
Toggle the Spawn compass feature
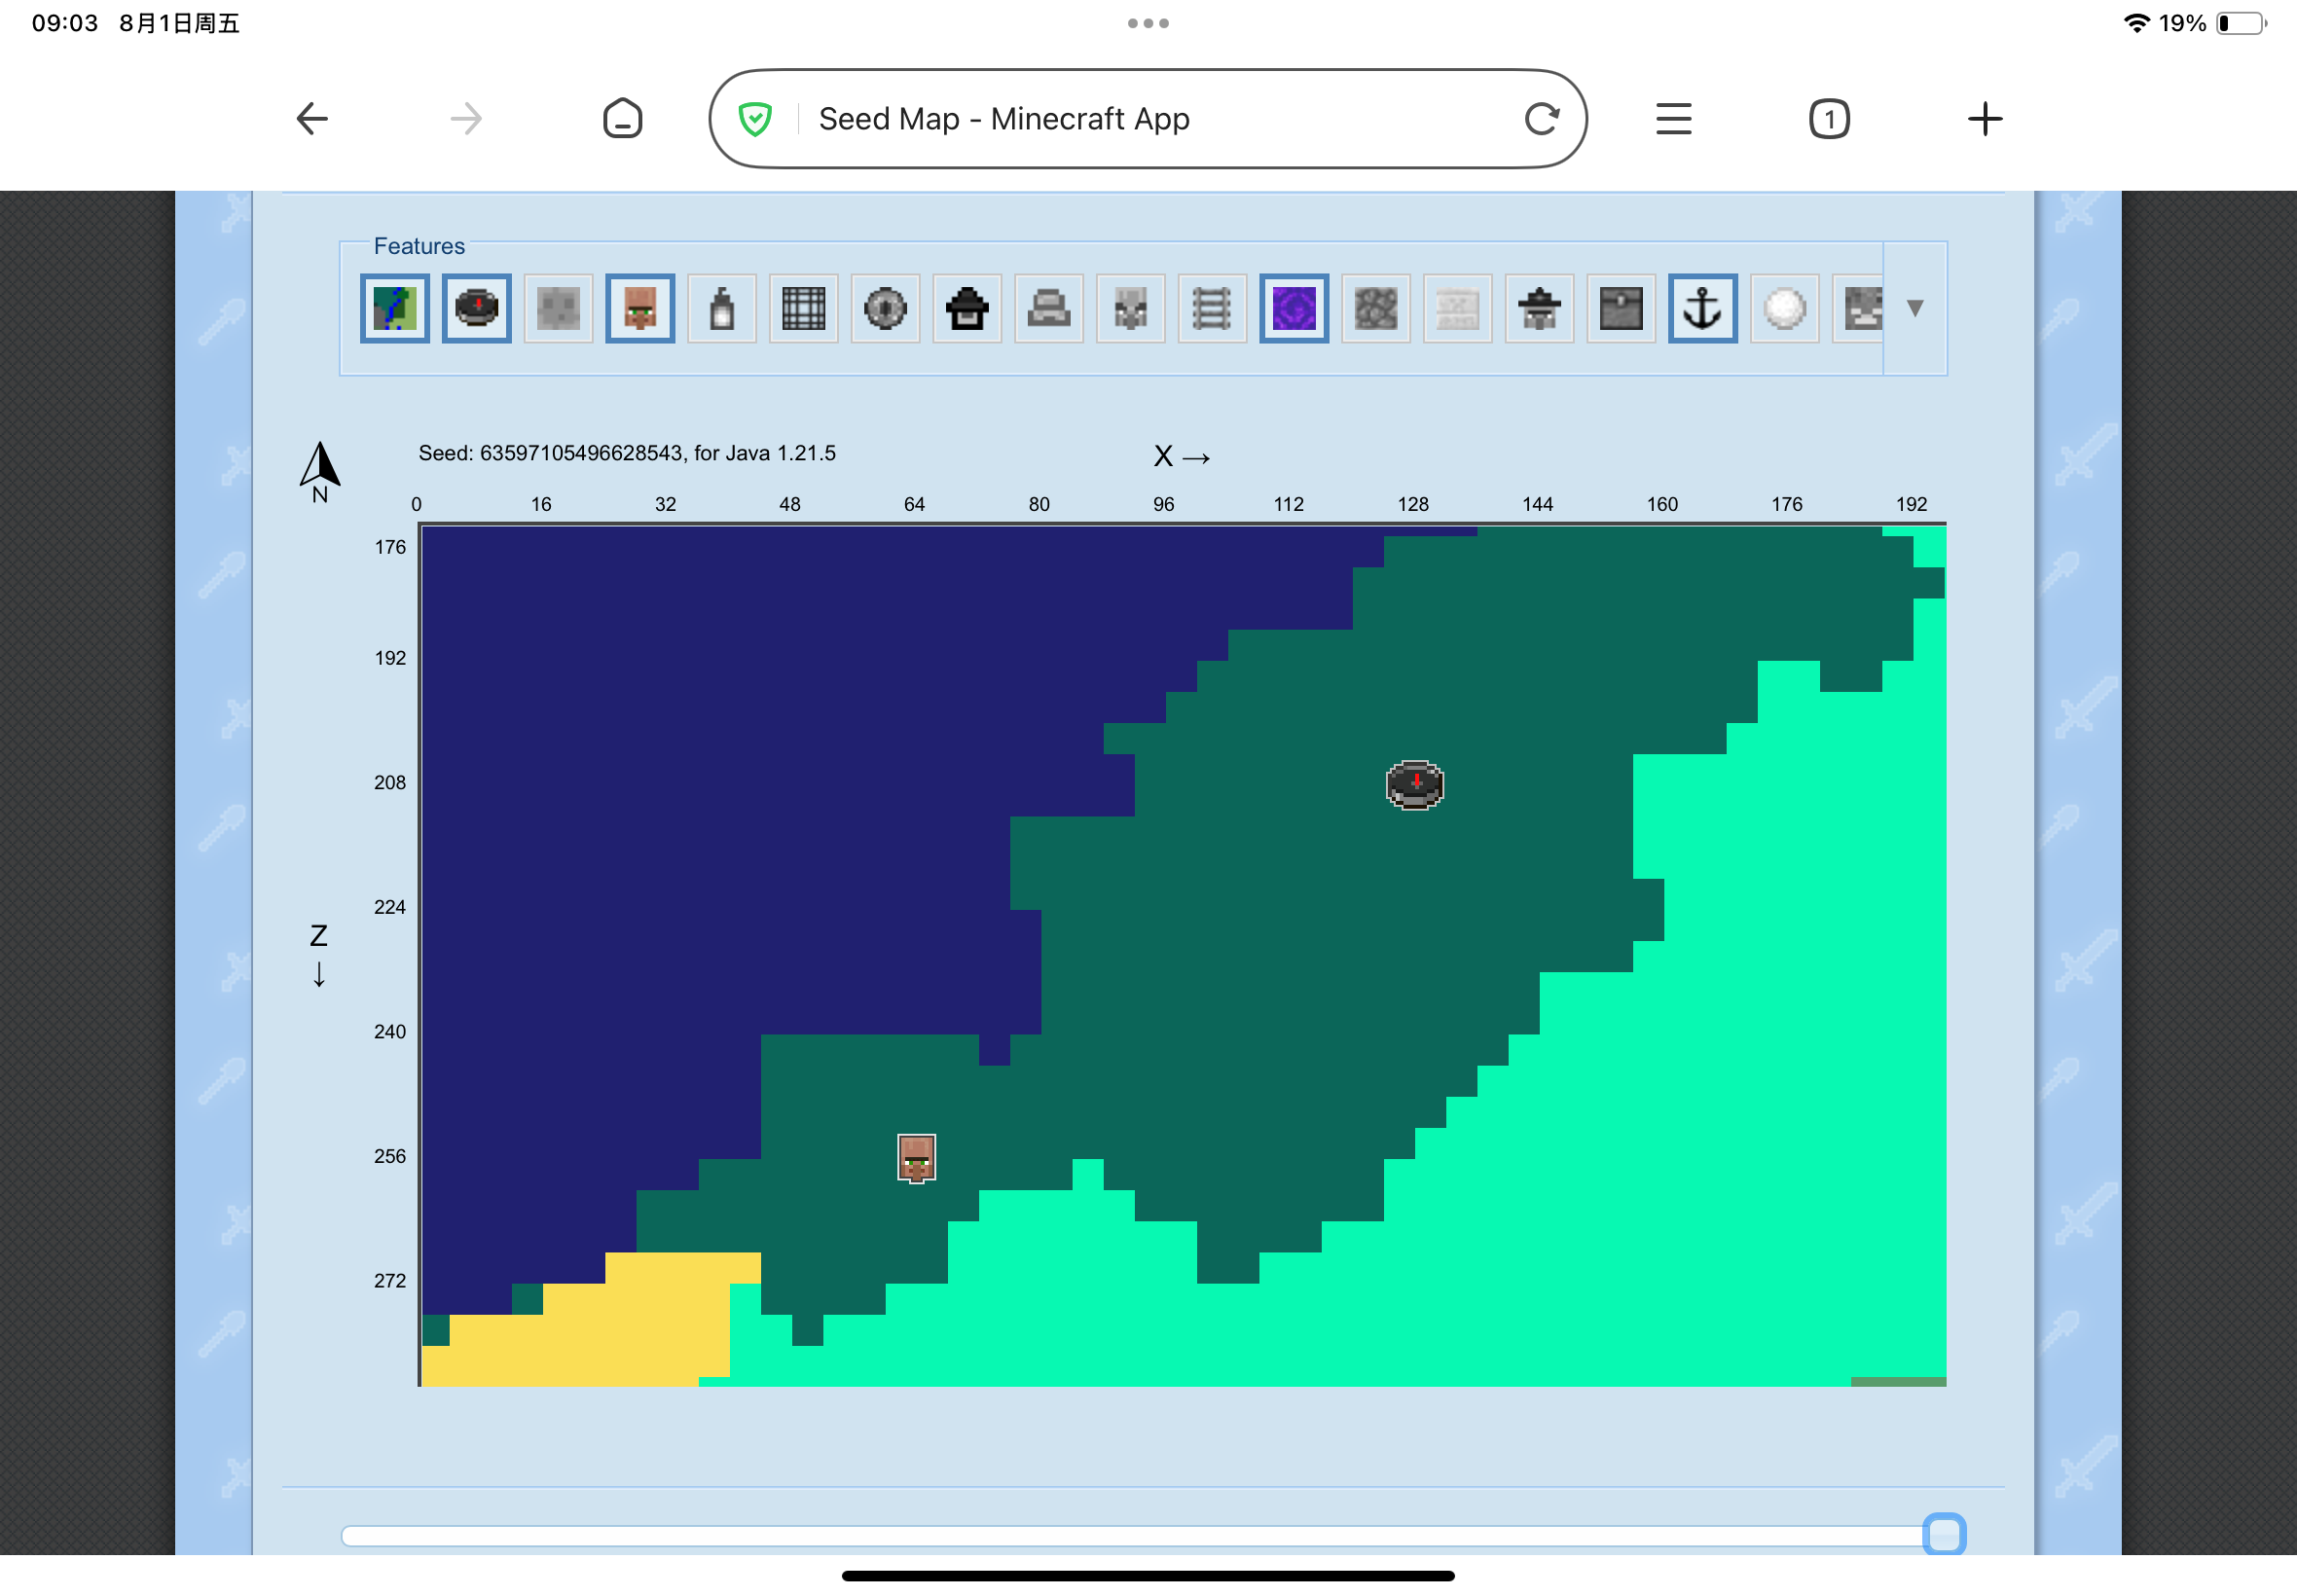[477, 308]
